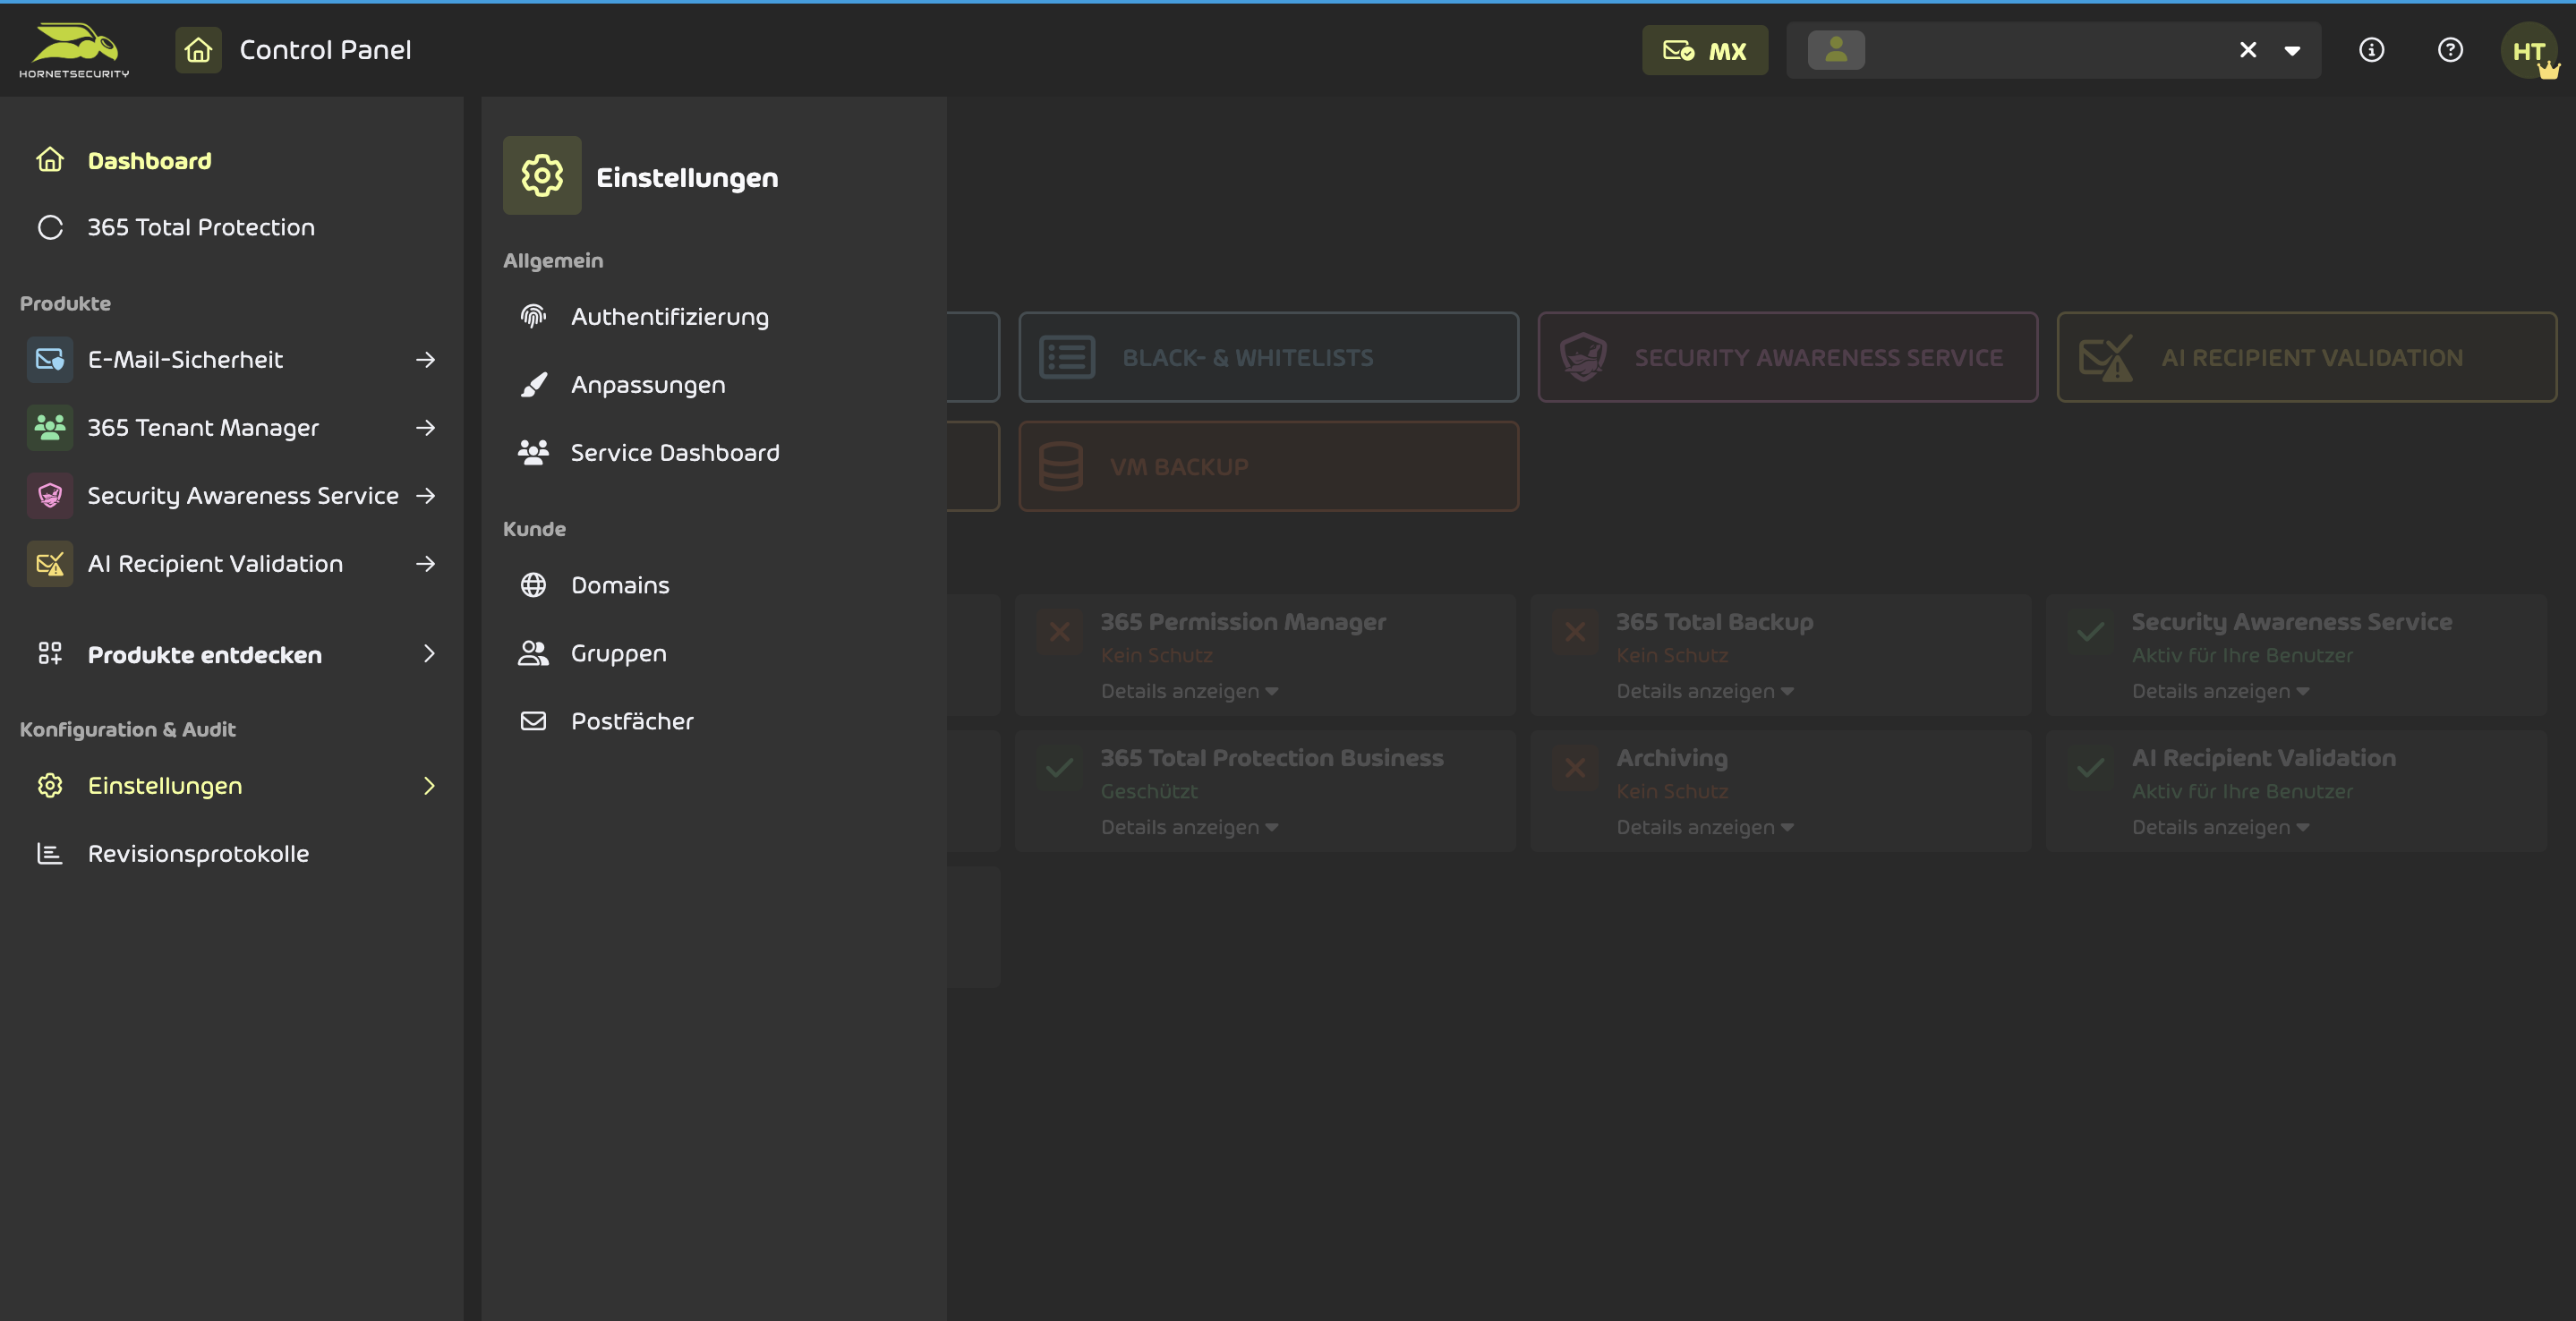Open the customer selector dropdown arrow
Screen dimensions: 2576x1321
click(x=2292, y=51)
